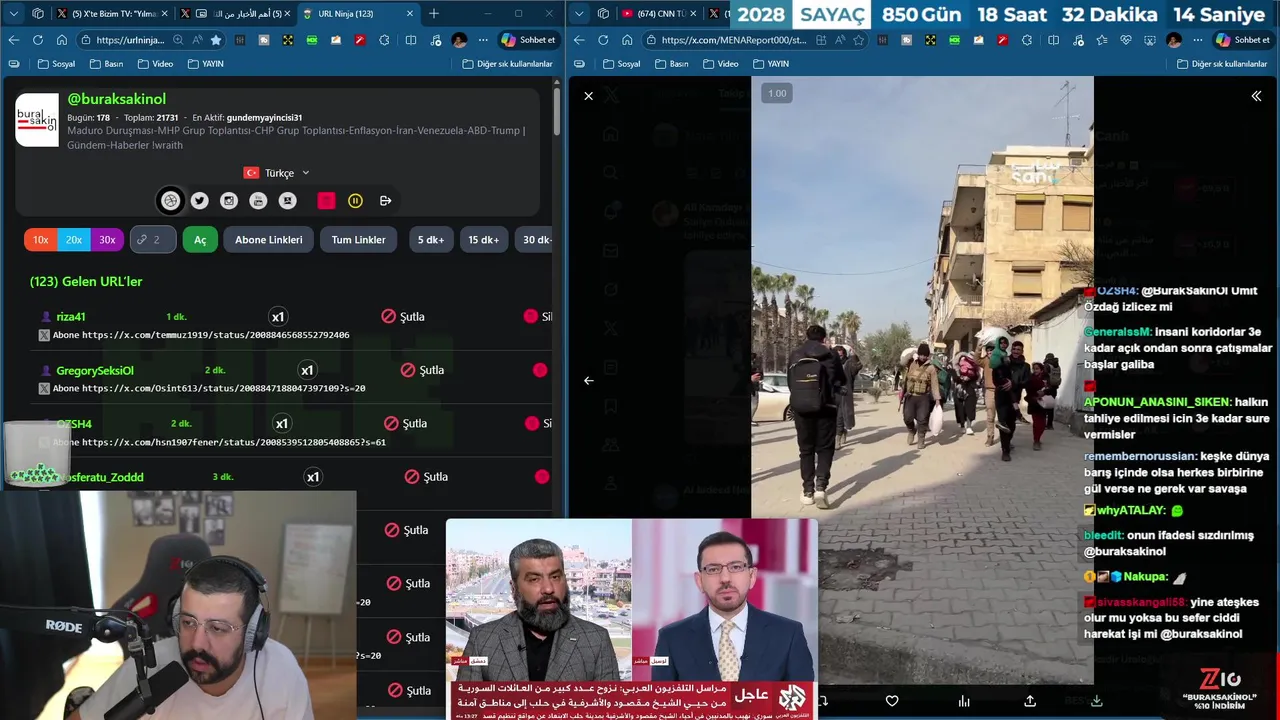The image size is (1280, 720).
Task: Open GregorySeksiOl's Osint613 status link
Action: click(224, 388)
